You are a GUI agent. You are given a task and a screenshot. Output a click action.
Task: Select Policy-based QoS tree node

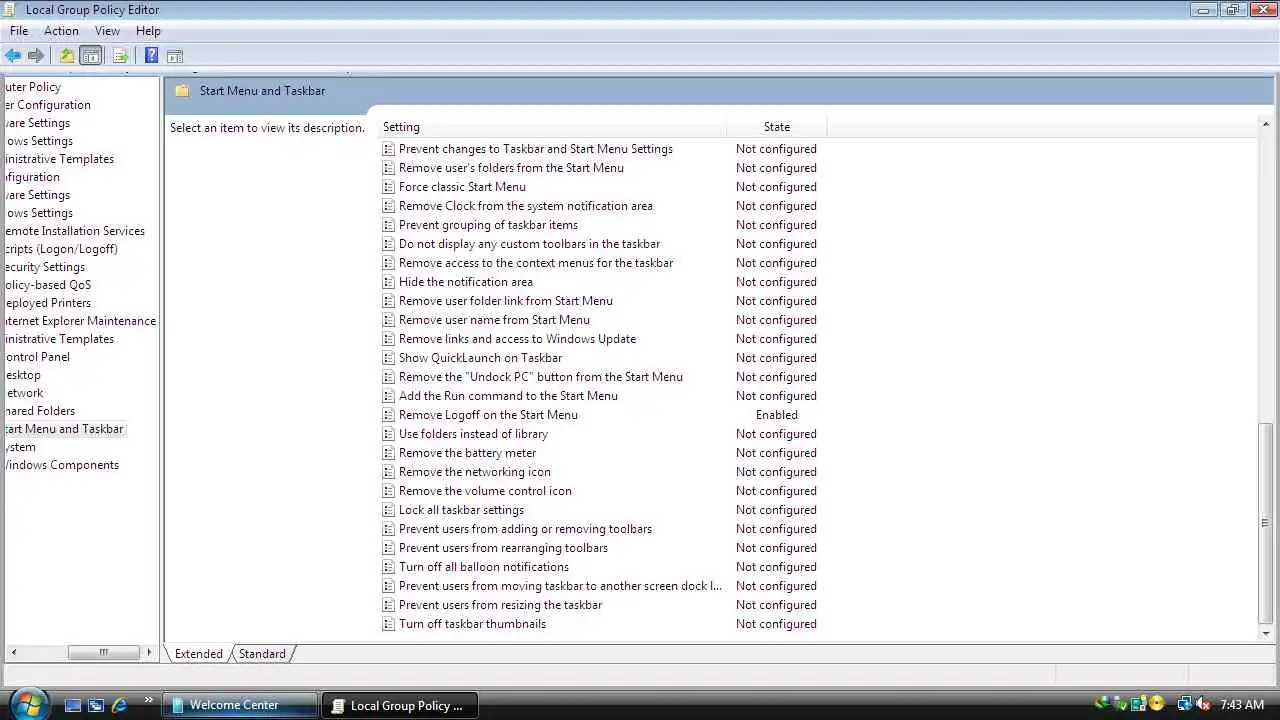[47, 285]
